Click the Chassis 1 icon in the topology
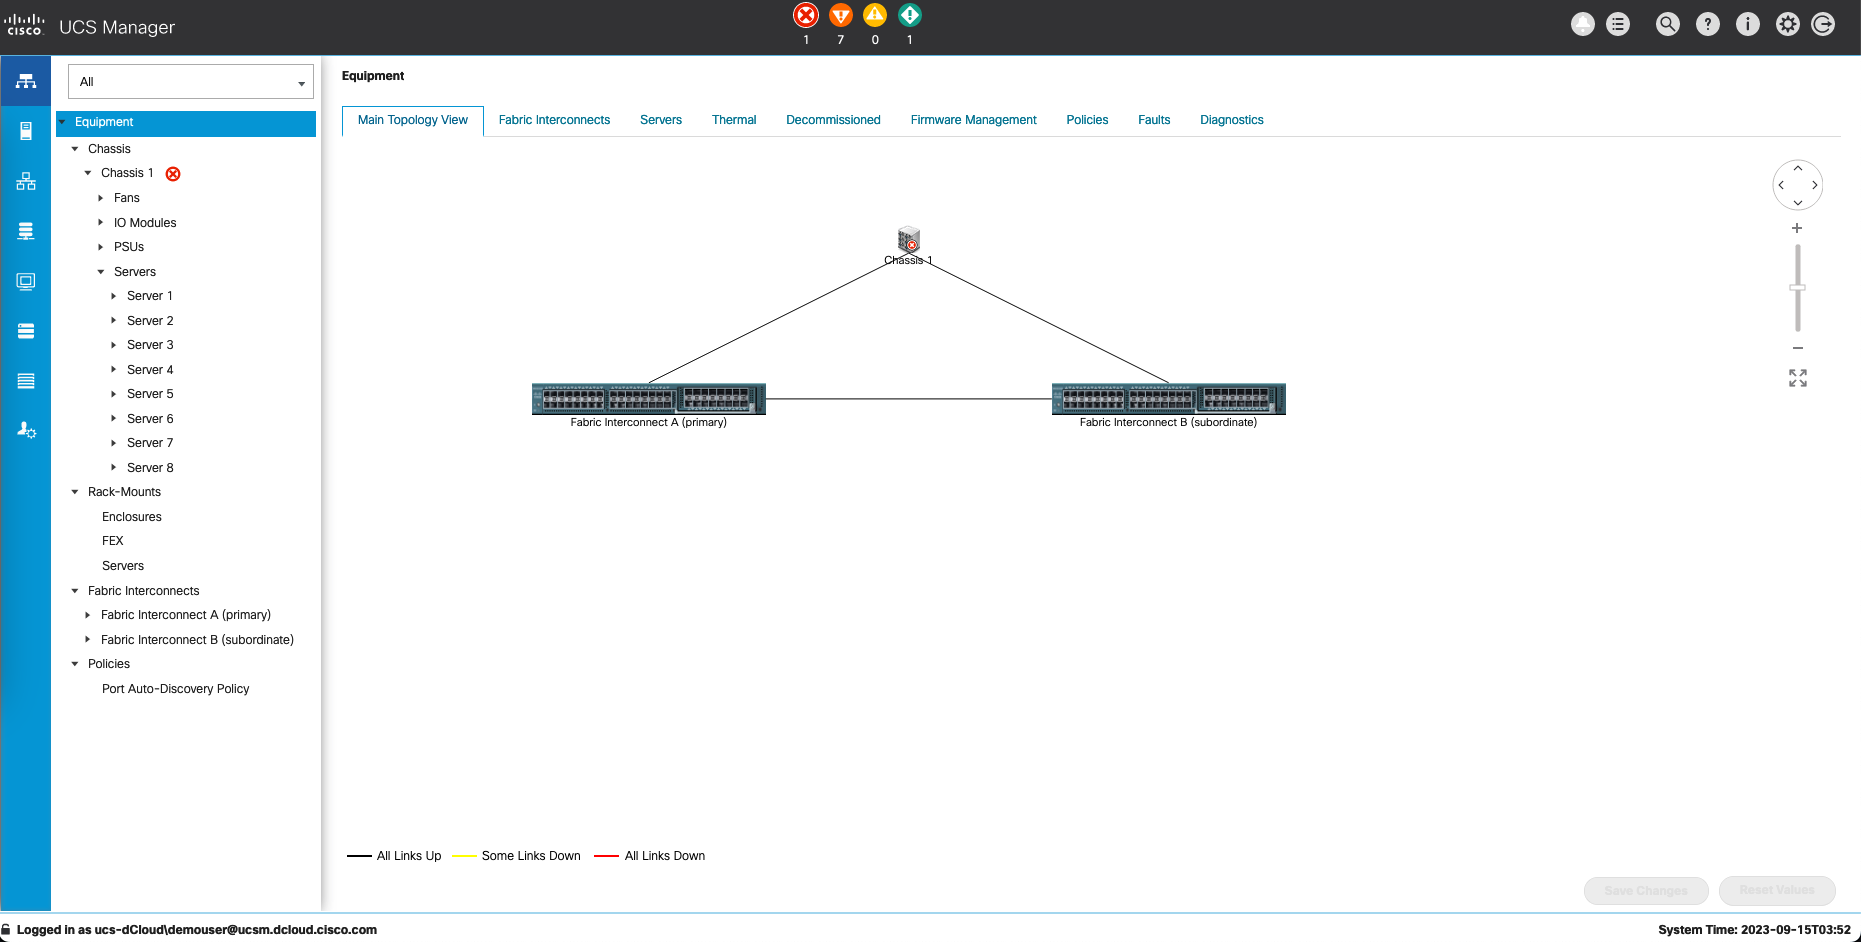Image resolution: width=1861 pixels, height=942 pixels. click(x=908, y=240)
